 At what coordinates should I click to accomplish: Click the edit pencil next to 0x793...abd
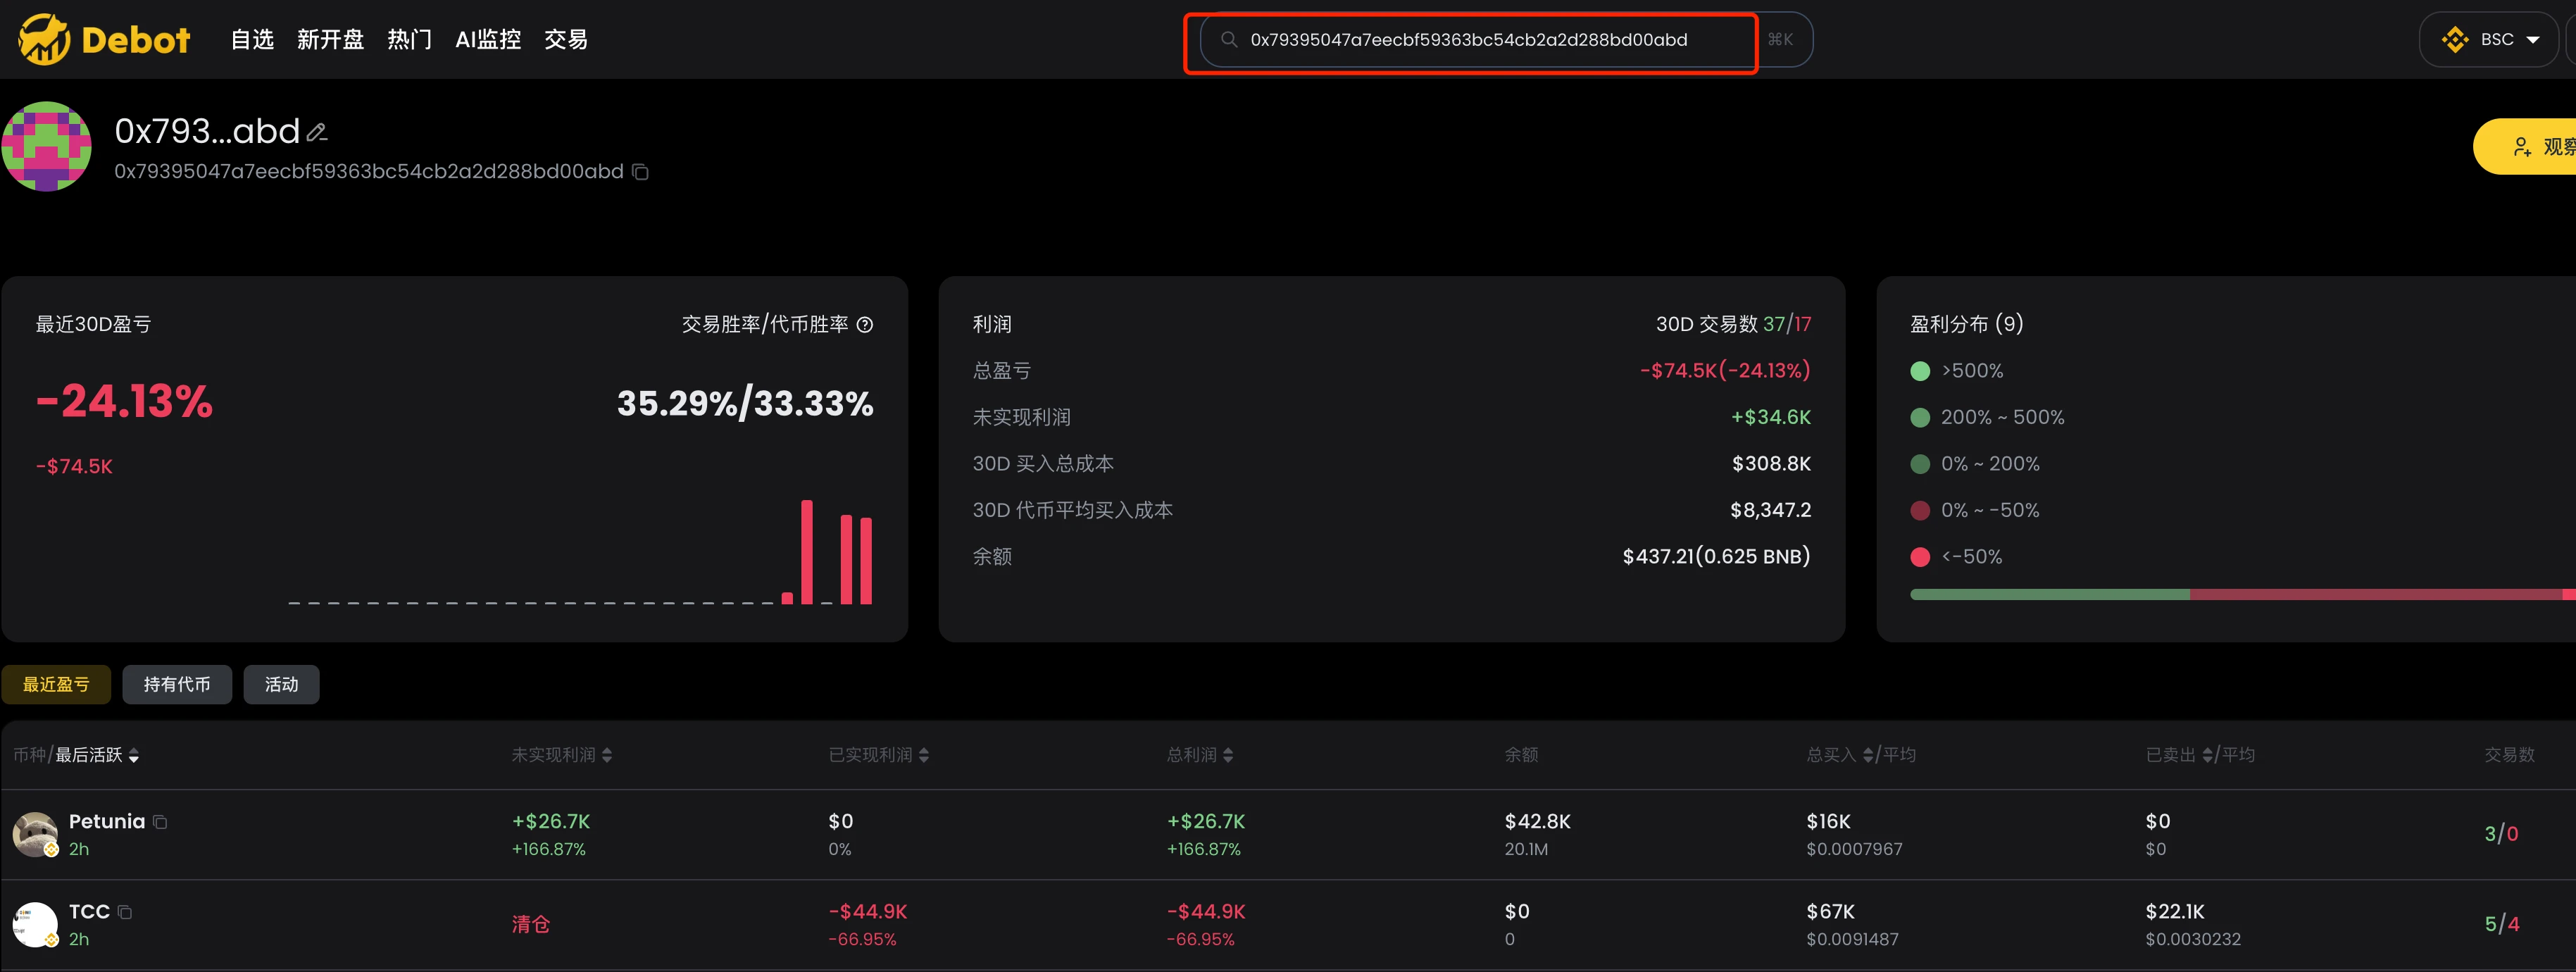click(317, 132)
